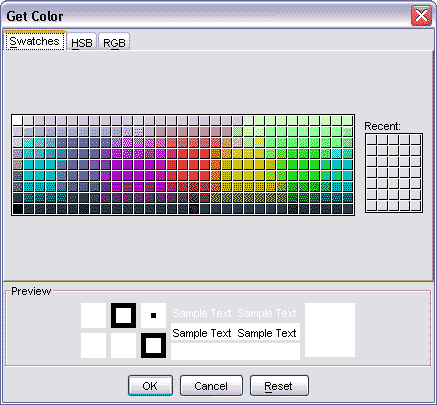Pick the black swatch in the bottom-left corner of the palette
Image resolution: width=437 pixels, height=405 pixels.
pyautogui.click(x=18, y=209)
